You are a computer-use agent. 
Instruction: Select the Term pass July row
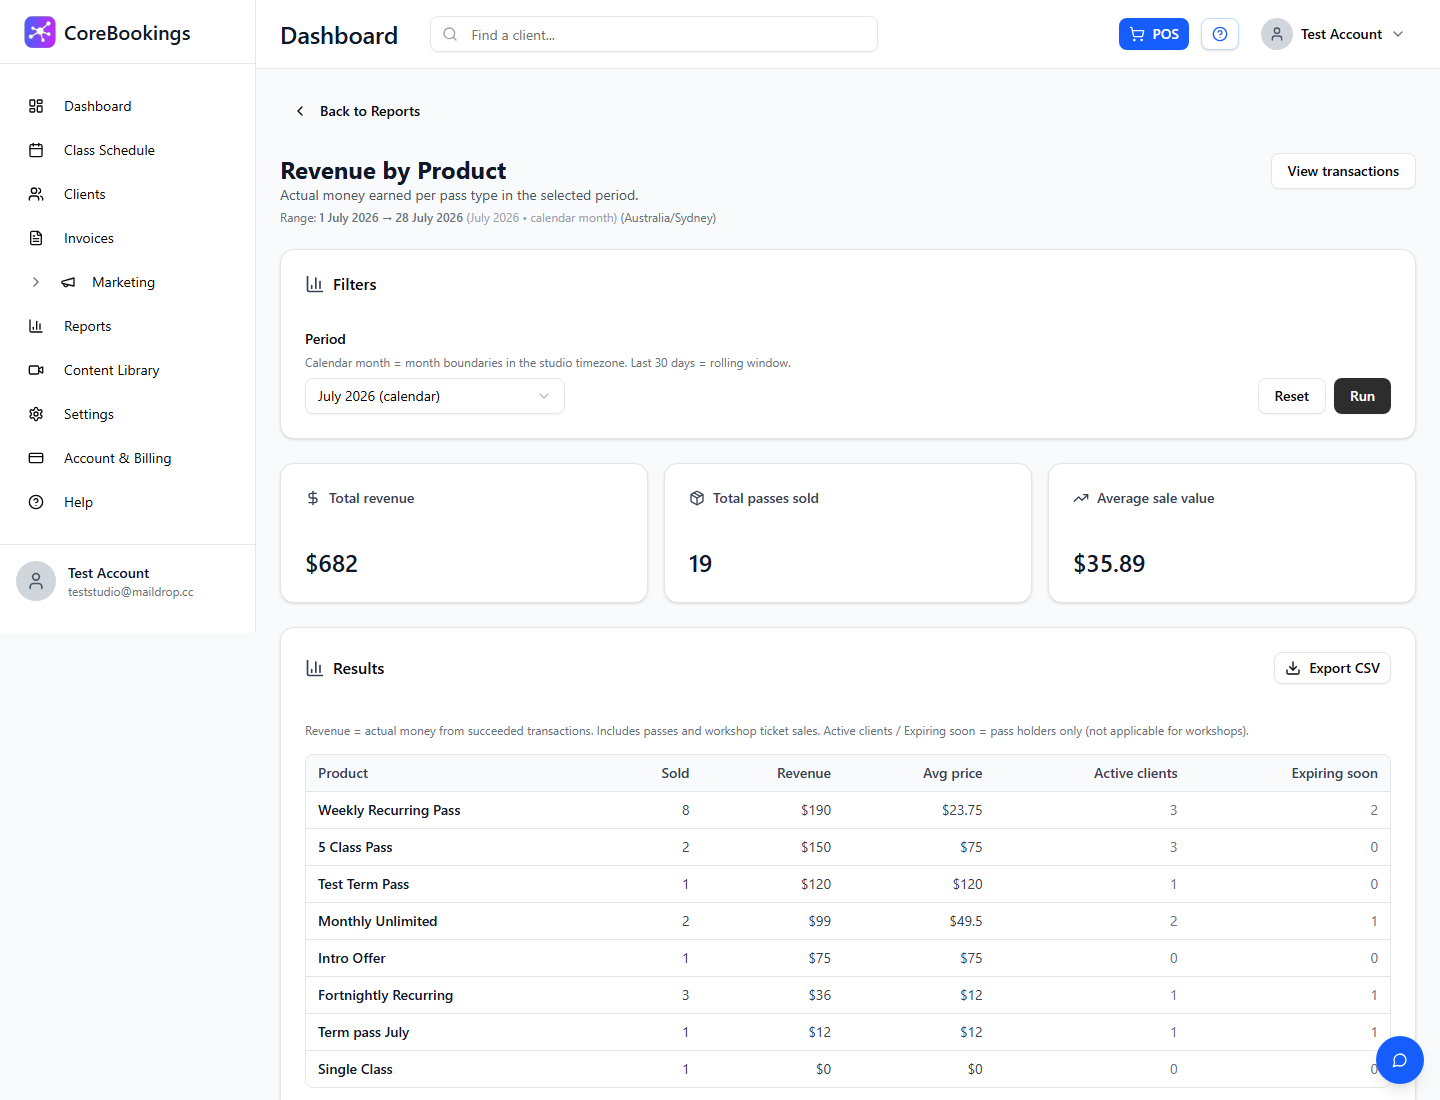[x=848, y=1032]
